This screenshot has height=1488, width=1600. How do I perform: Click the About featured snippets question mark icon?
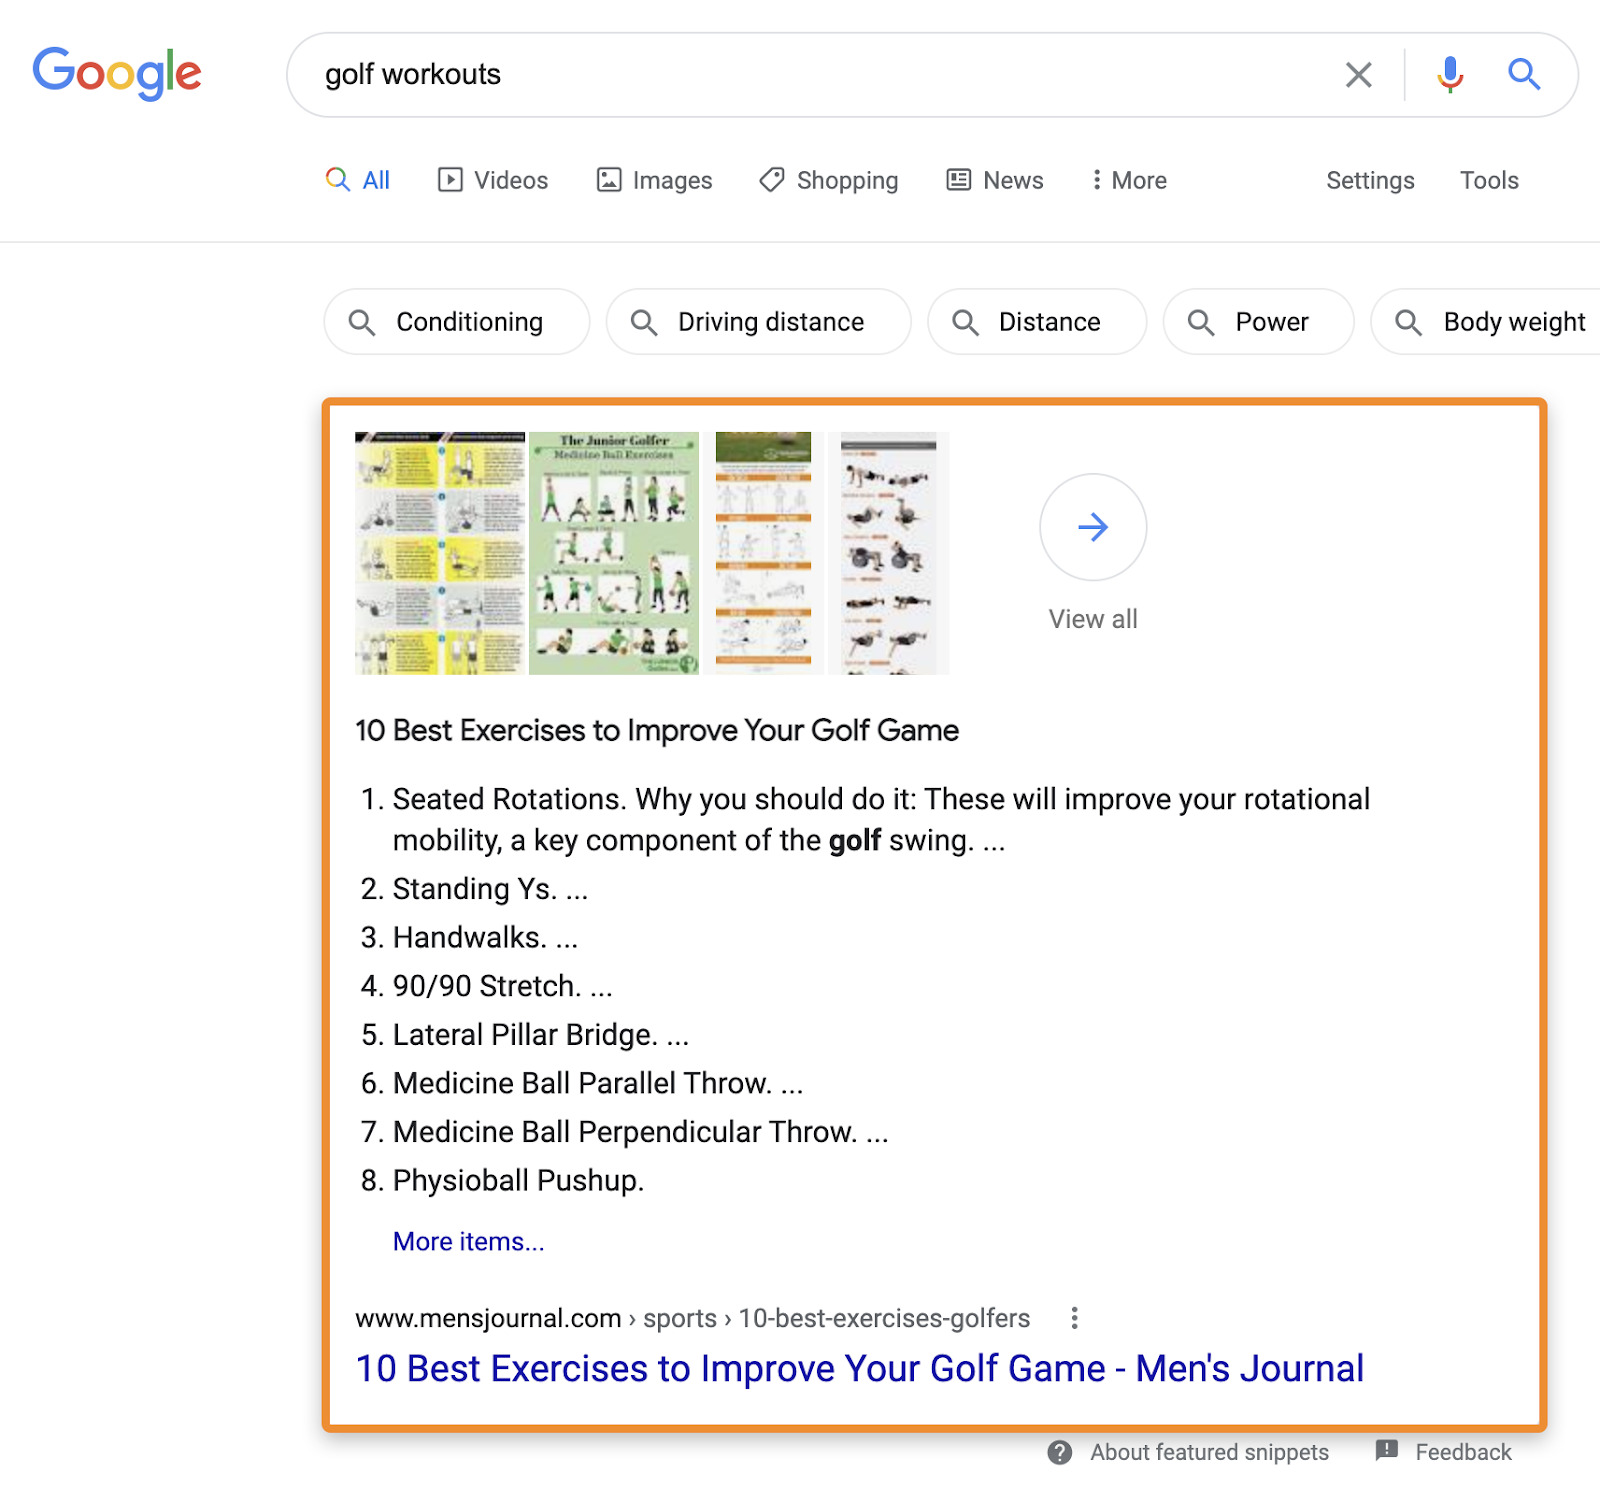(1060, 1452)
